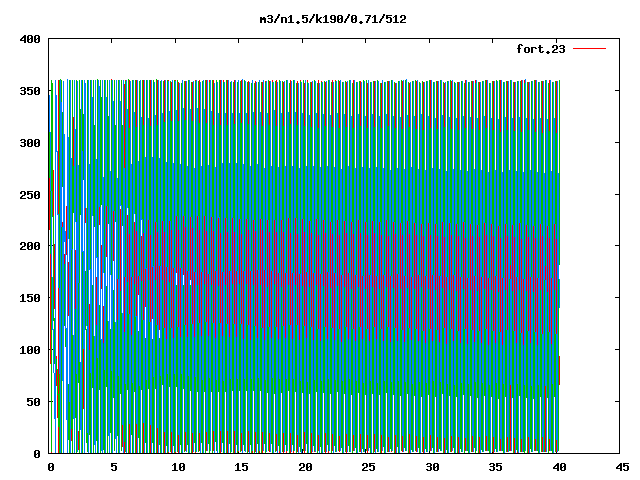Click the plot title m3/n1.5/k190/0.71/512
Screen dimensions: 640x480
coord(333,19)
